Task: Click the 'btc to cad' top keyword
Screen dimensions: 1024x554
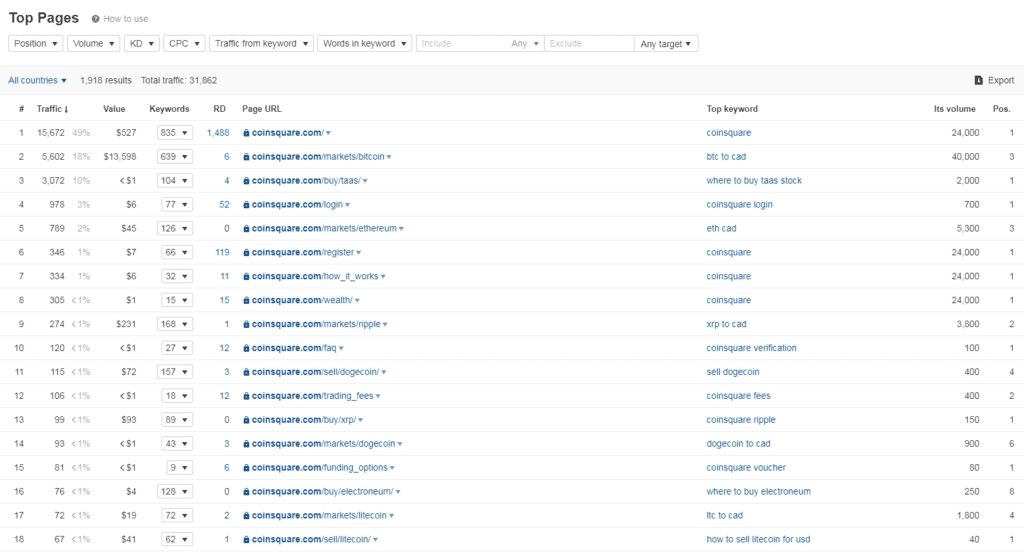Action: pos(726,157)
